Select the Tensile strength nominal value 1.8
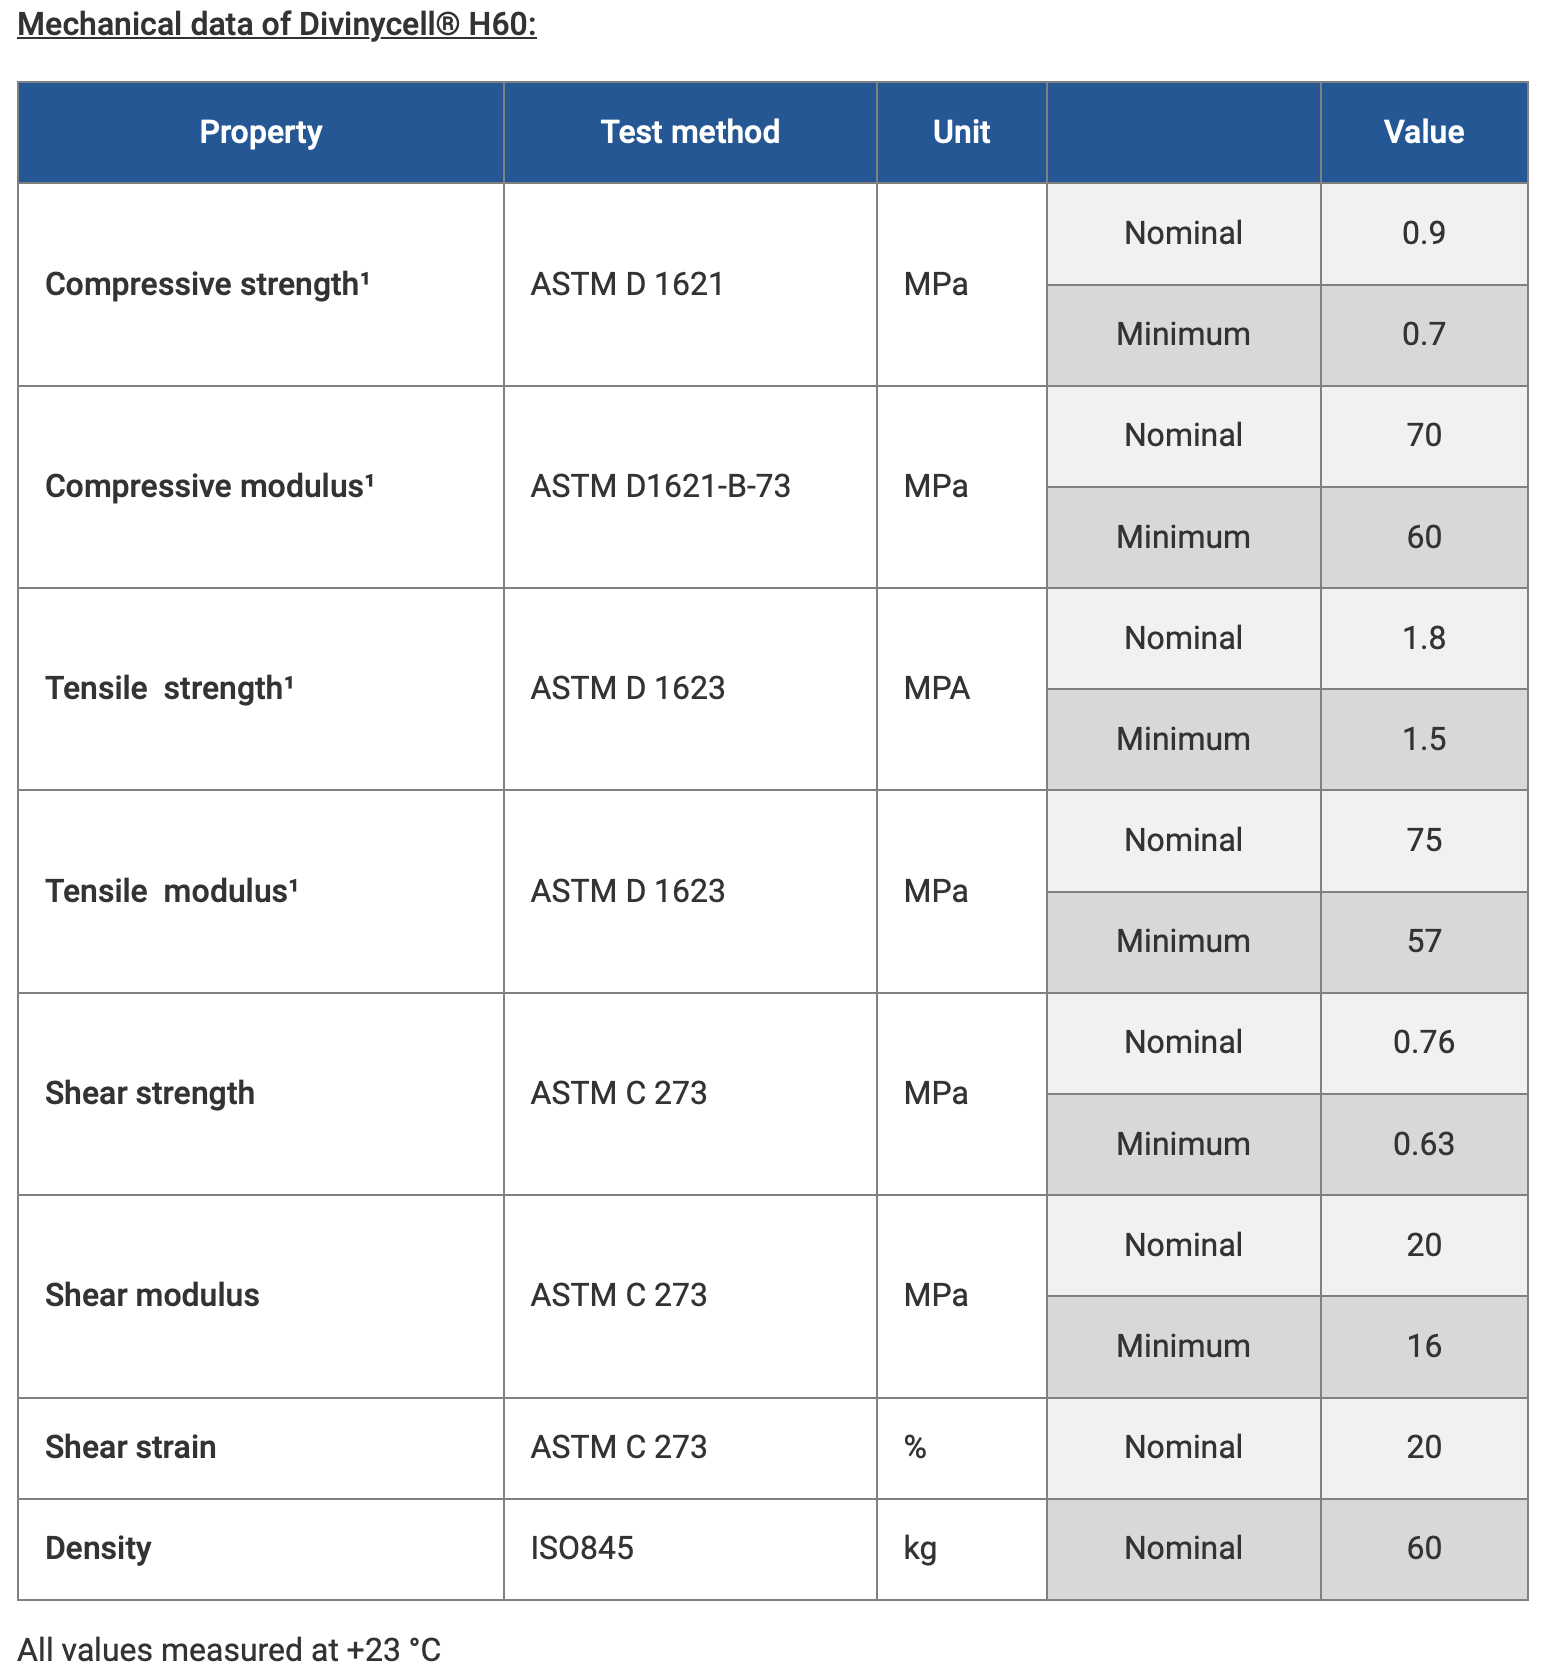This screenshot has height=1674, width=1554. 1424,638
